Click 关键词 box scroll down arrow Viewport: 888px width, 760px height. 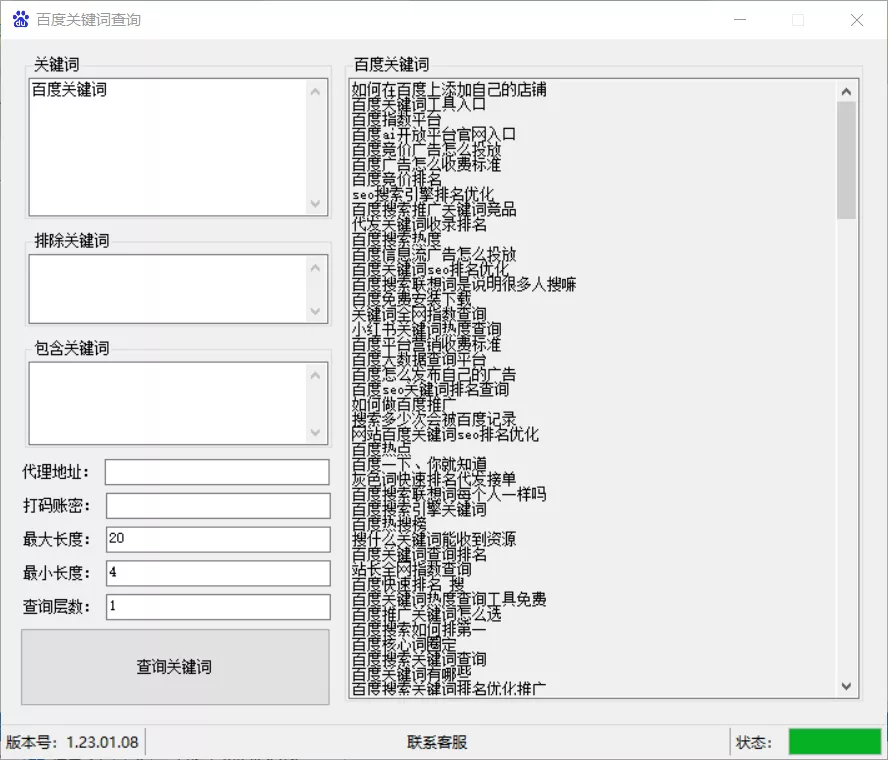pos(315,203)
